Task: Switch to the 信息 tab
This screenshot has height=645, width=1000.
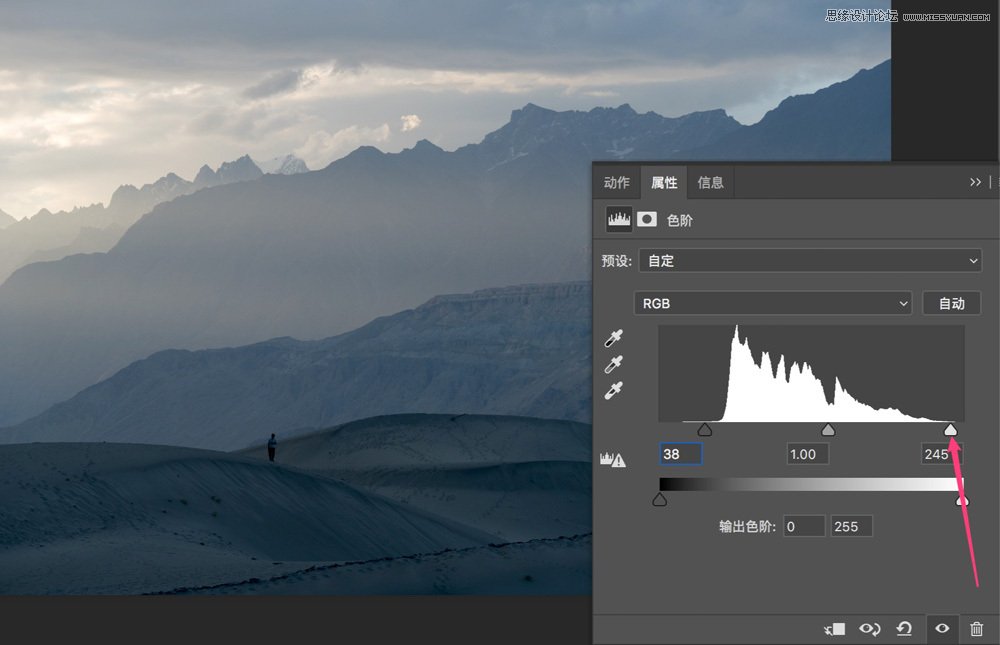Action: click(711, 182)
